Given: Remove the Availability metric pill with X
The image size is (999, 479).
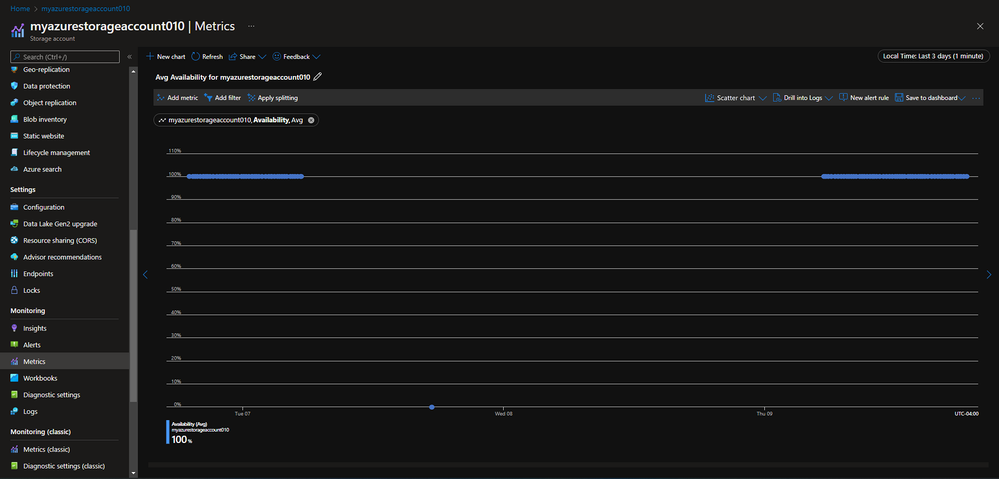Looking at the screenshot, I should (311, 120).
